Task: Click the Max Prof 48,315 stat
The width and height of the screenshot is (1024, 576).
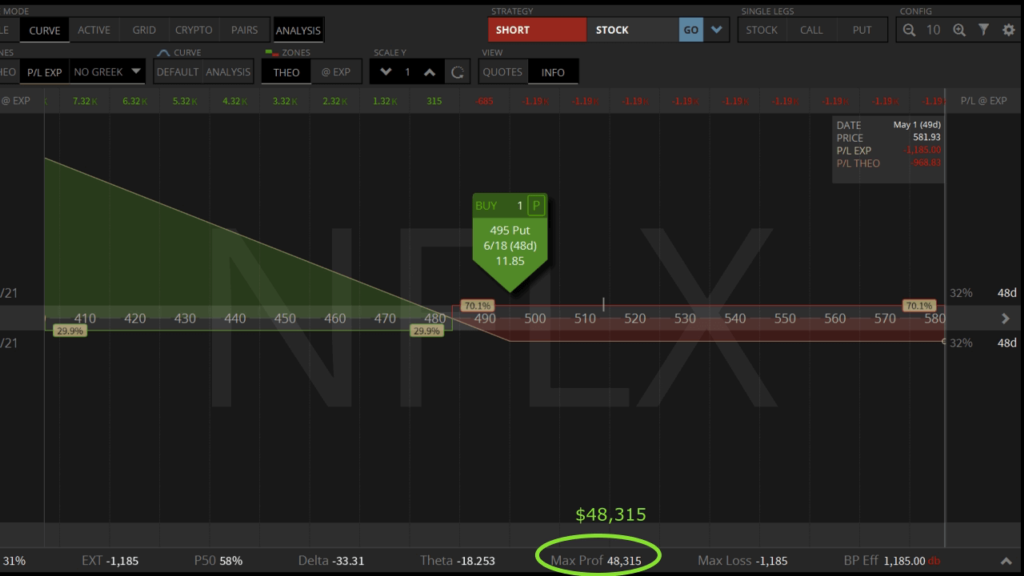Action: [596, 561]
